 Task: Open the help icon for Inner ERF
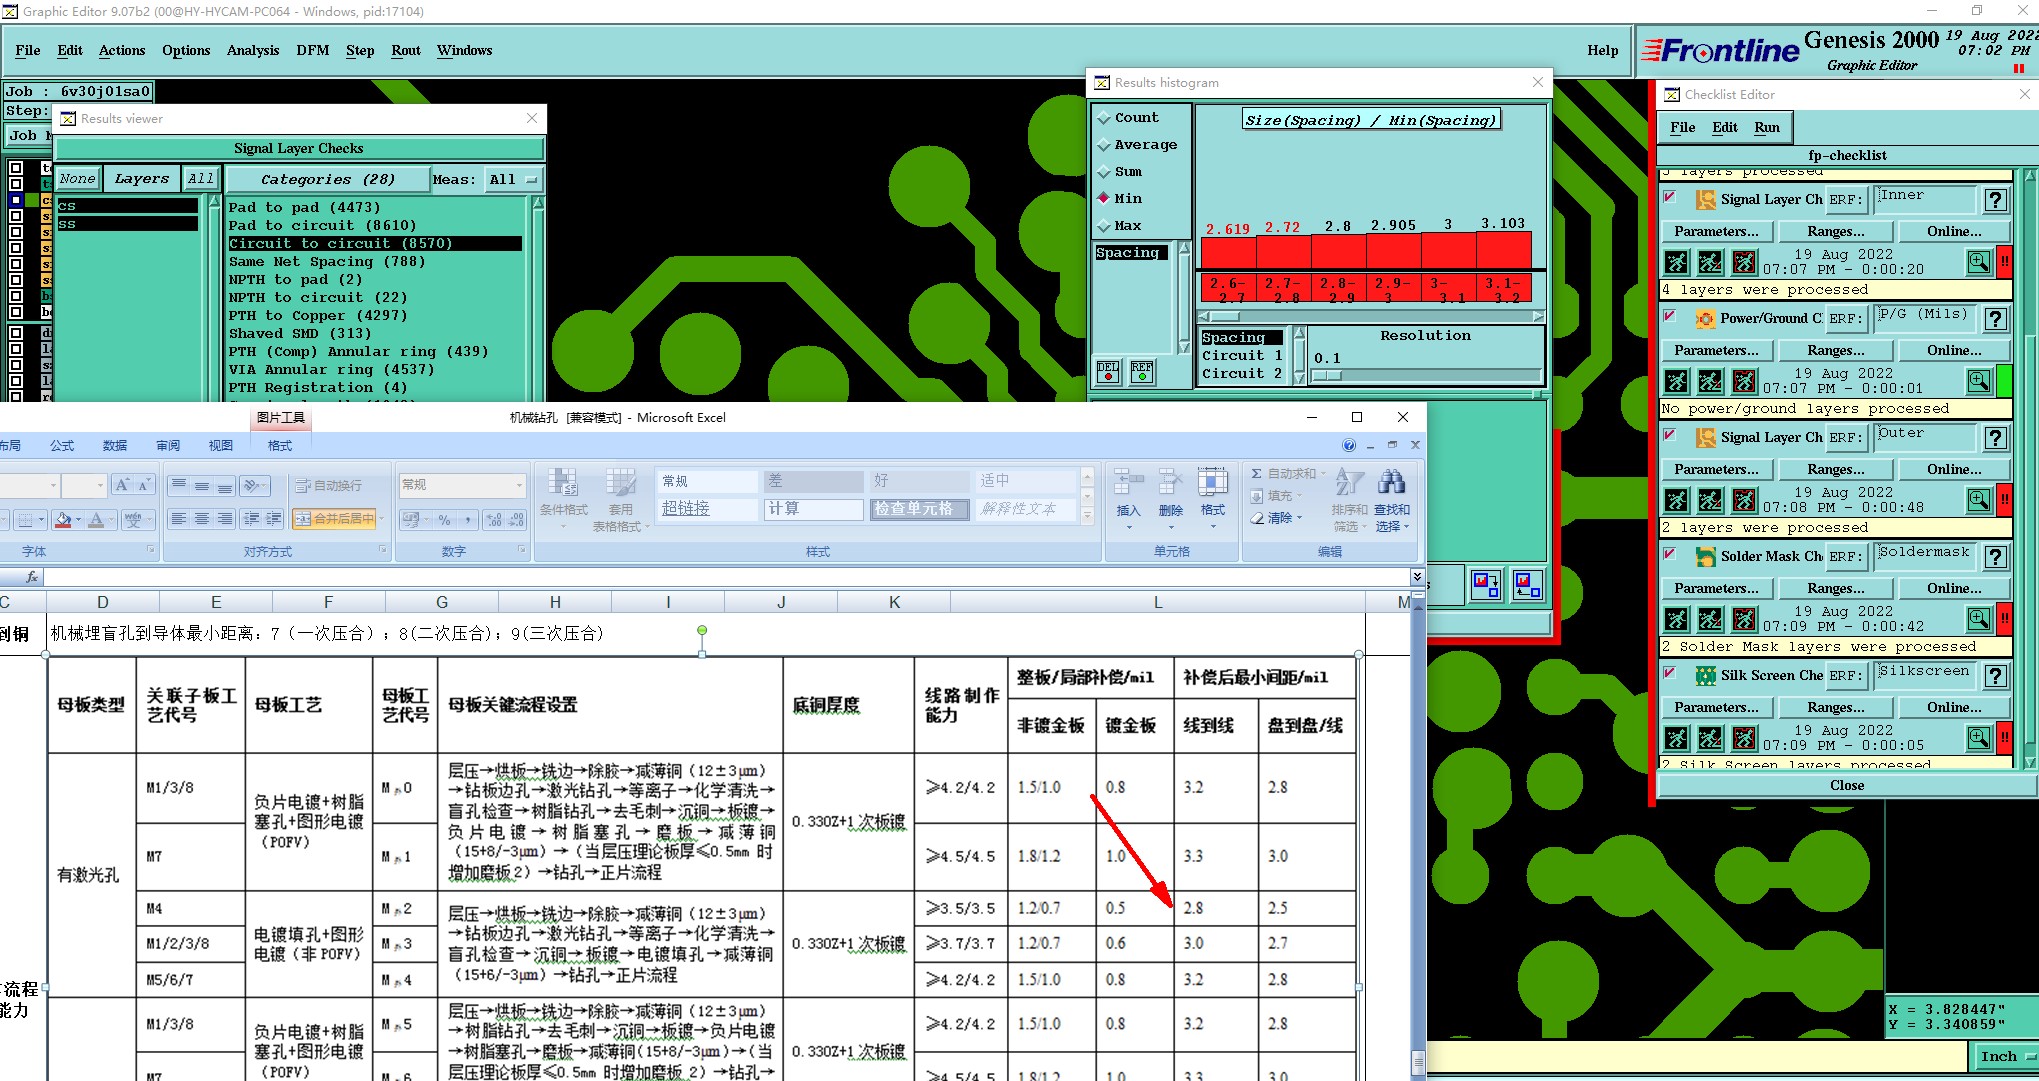(1996, 200)
